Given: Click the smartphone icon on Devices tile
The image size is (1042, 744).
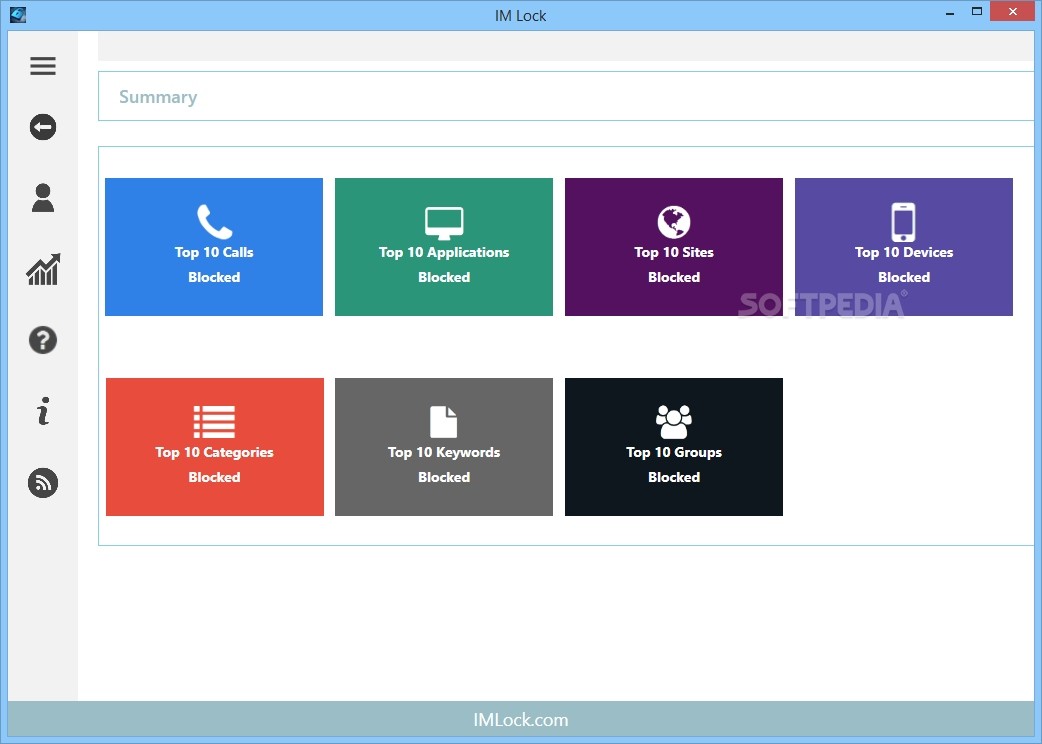Looking at the screenshot, I should (903, 222).
